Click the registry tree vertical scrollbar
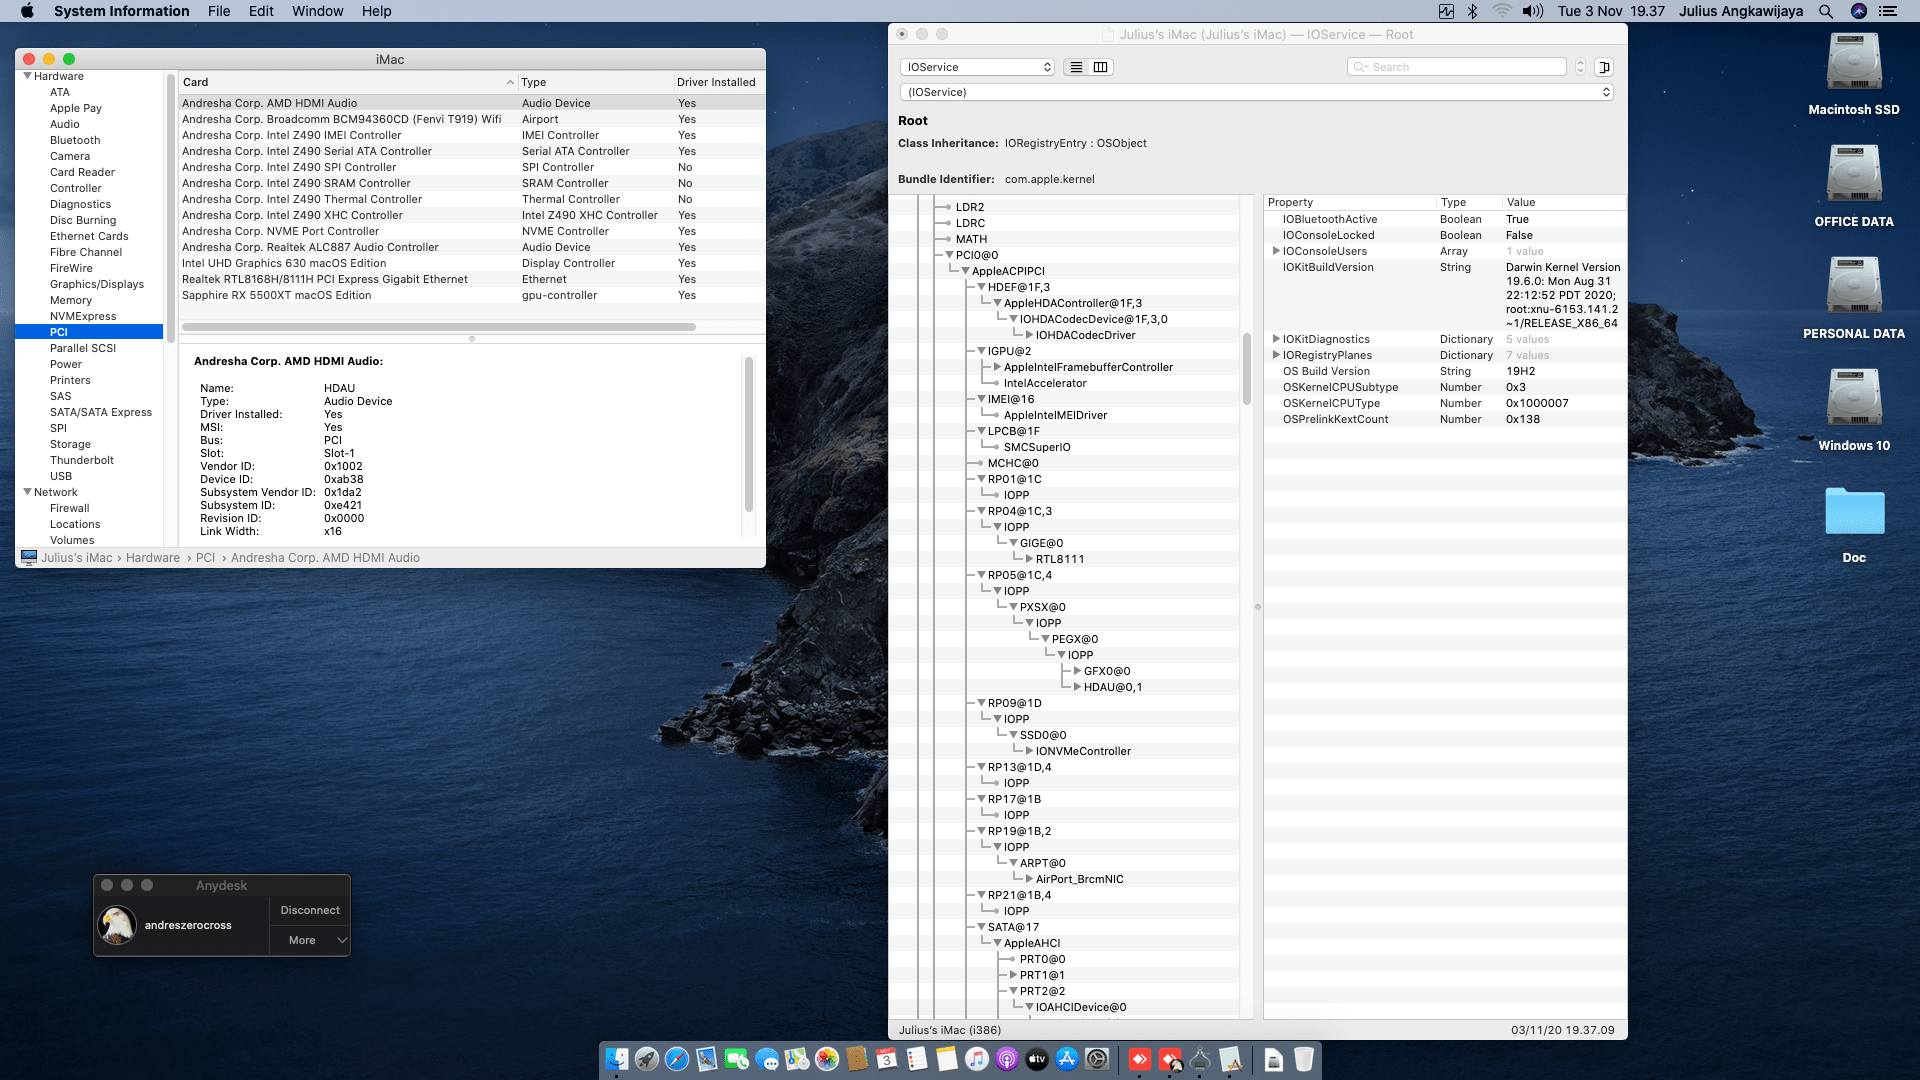Image resolution: width=1920 pixels, height=1080 pixels. coord(1247,368)
